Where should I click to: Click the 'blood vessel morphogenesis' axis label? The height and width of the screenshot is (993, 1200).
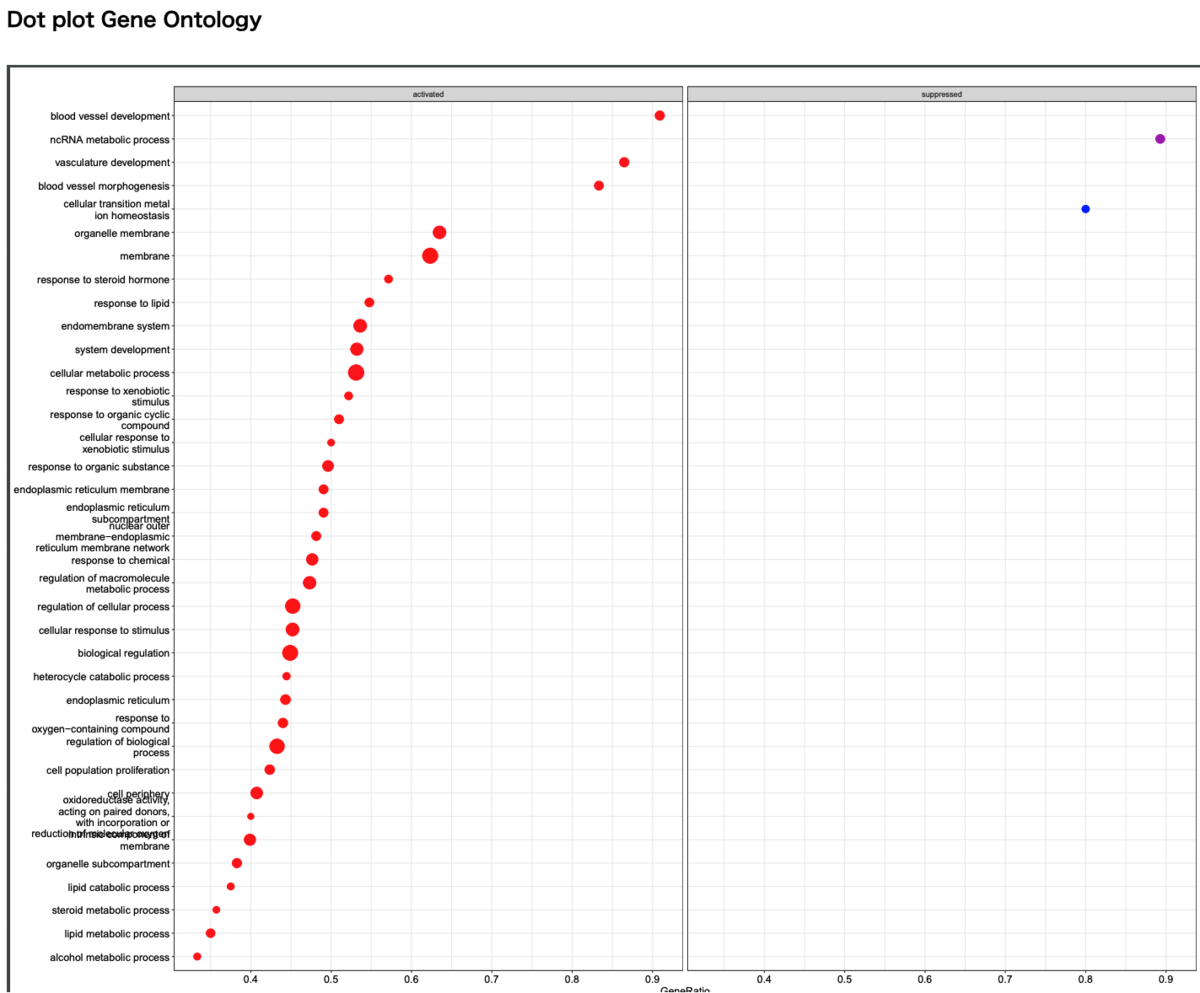104,186
